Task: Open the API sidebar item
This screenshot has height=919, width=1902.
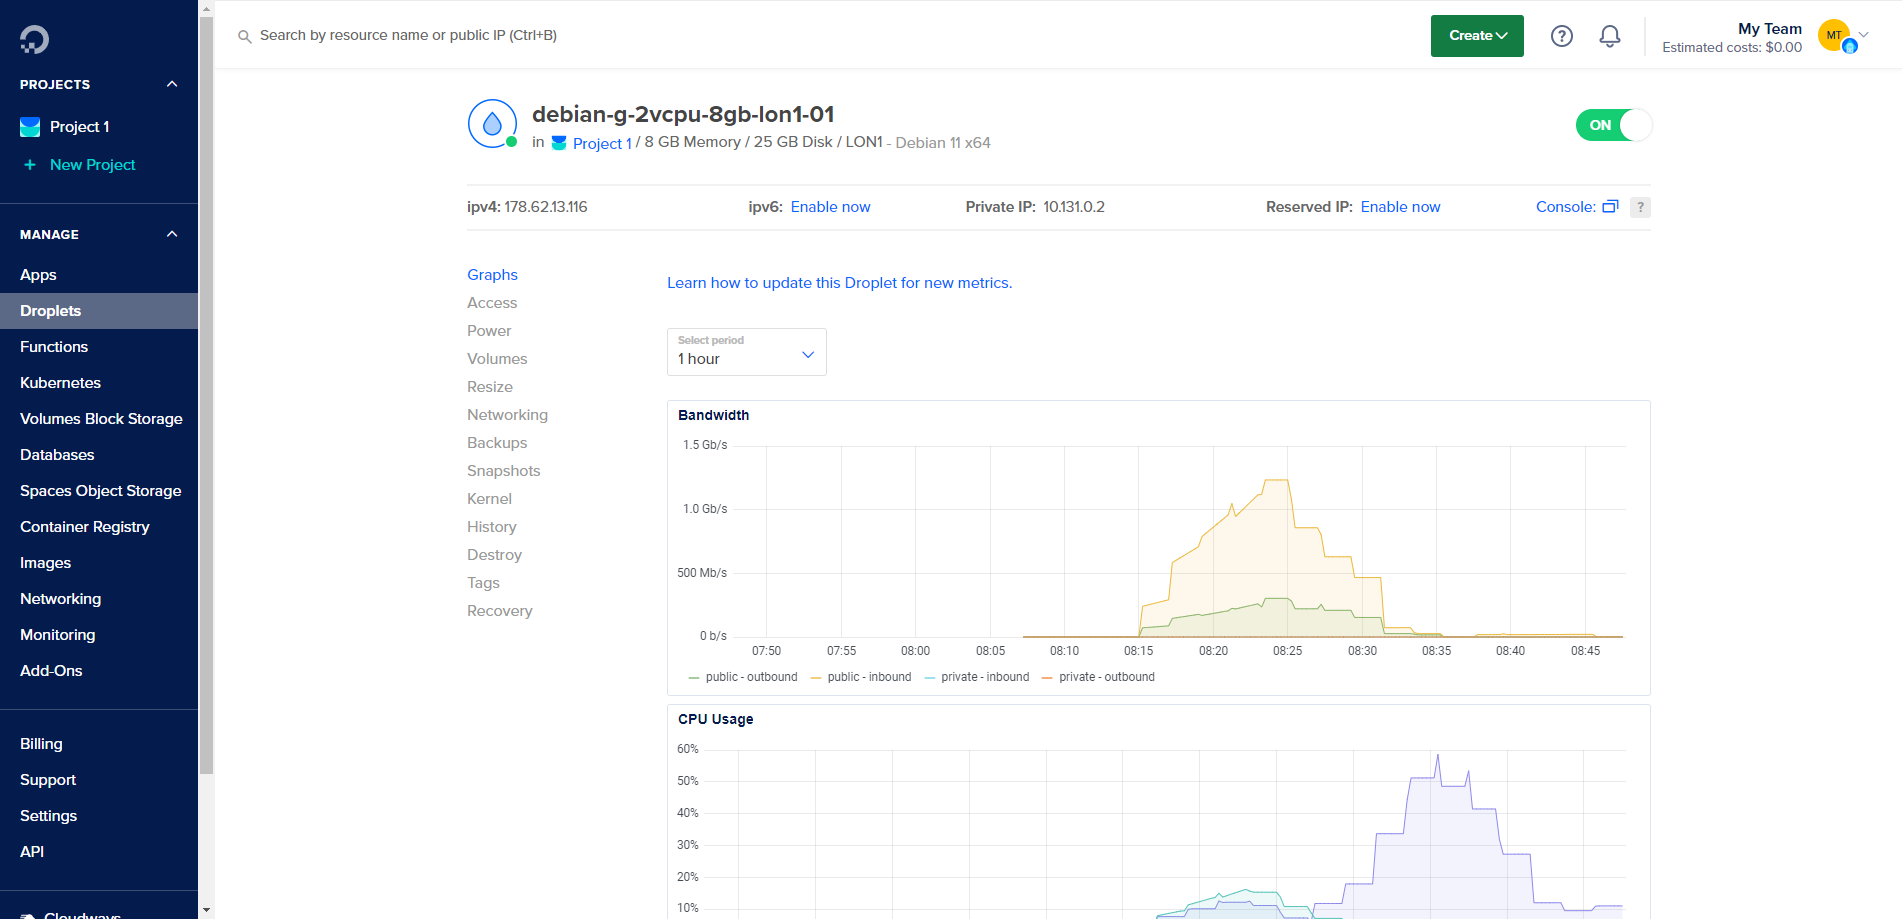Action: tap(32, 852)
